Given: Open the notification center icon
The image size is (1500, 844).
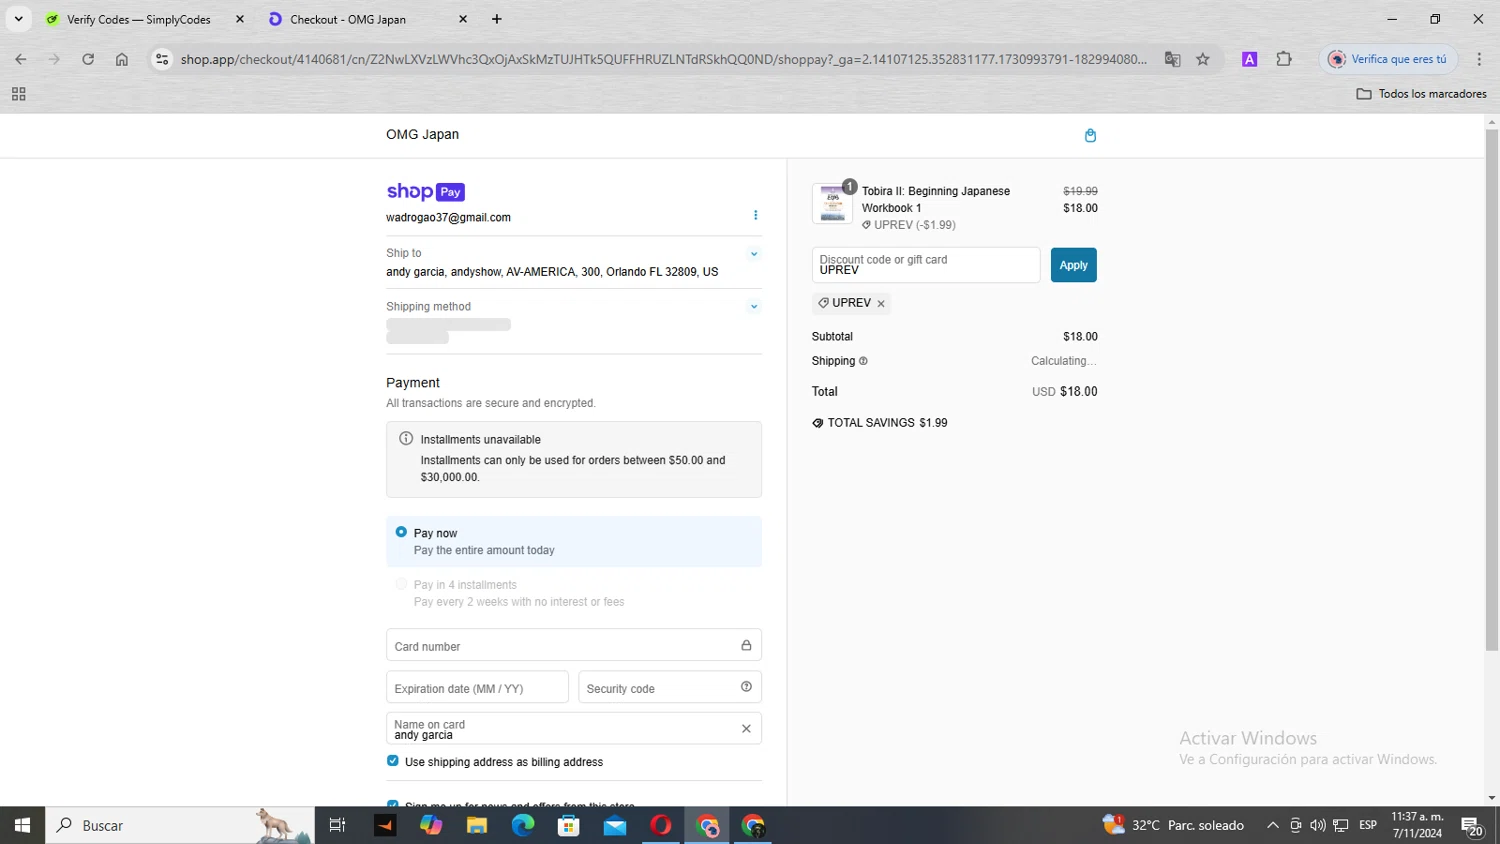Looking at the screenshot, I should point(1472,826).
